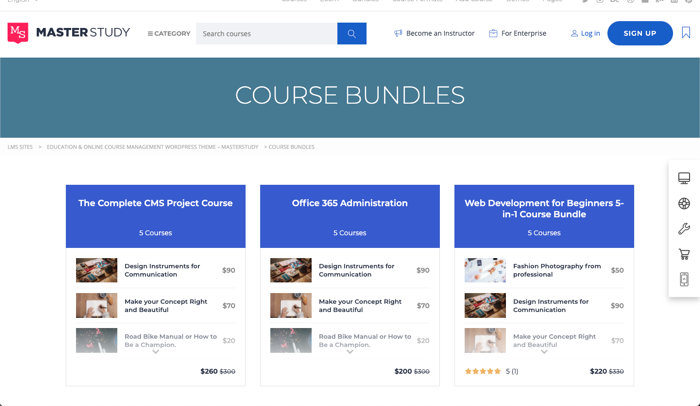Image resolution: width=700 pixels, height=406 pixels.
Task: Click the desktop monitor icon in side panel
Action: [x=684, y=178]
